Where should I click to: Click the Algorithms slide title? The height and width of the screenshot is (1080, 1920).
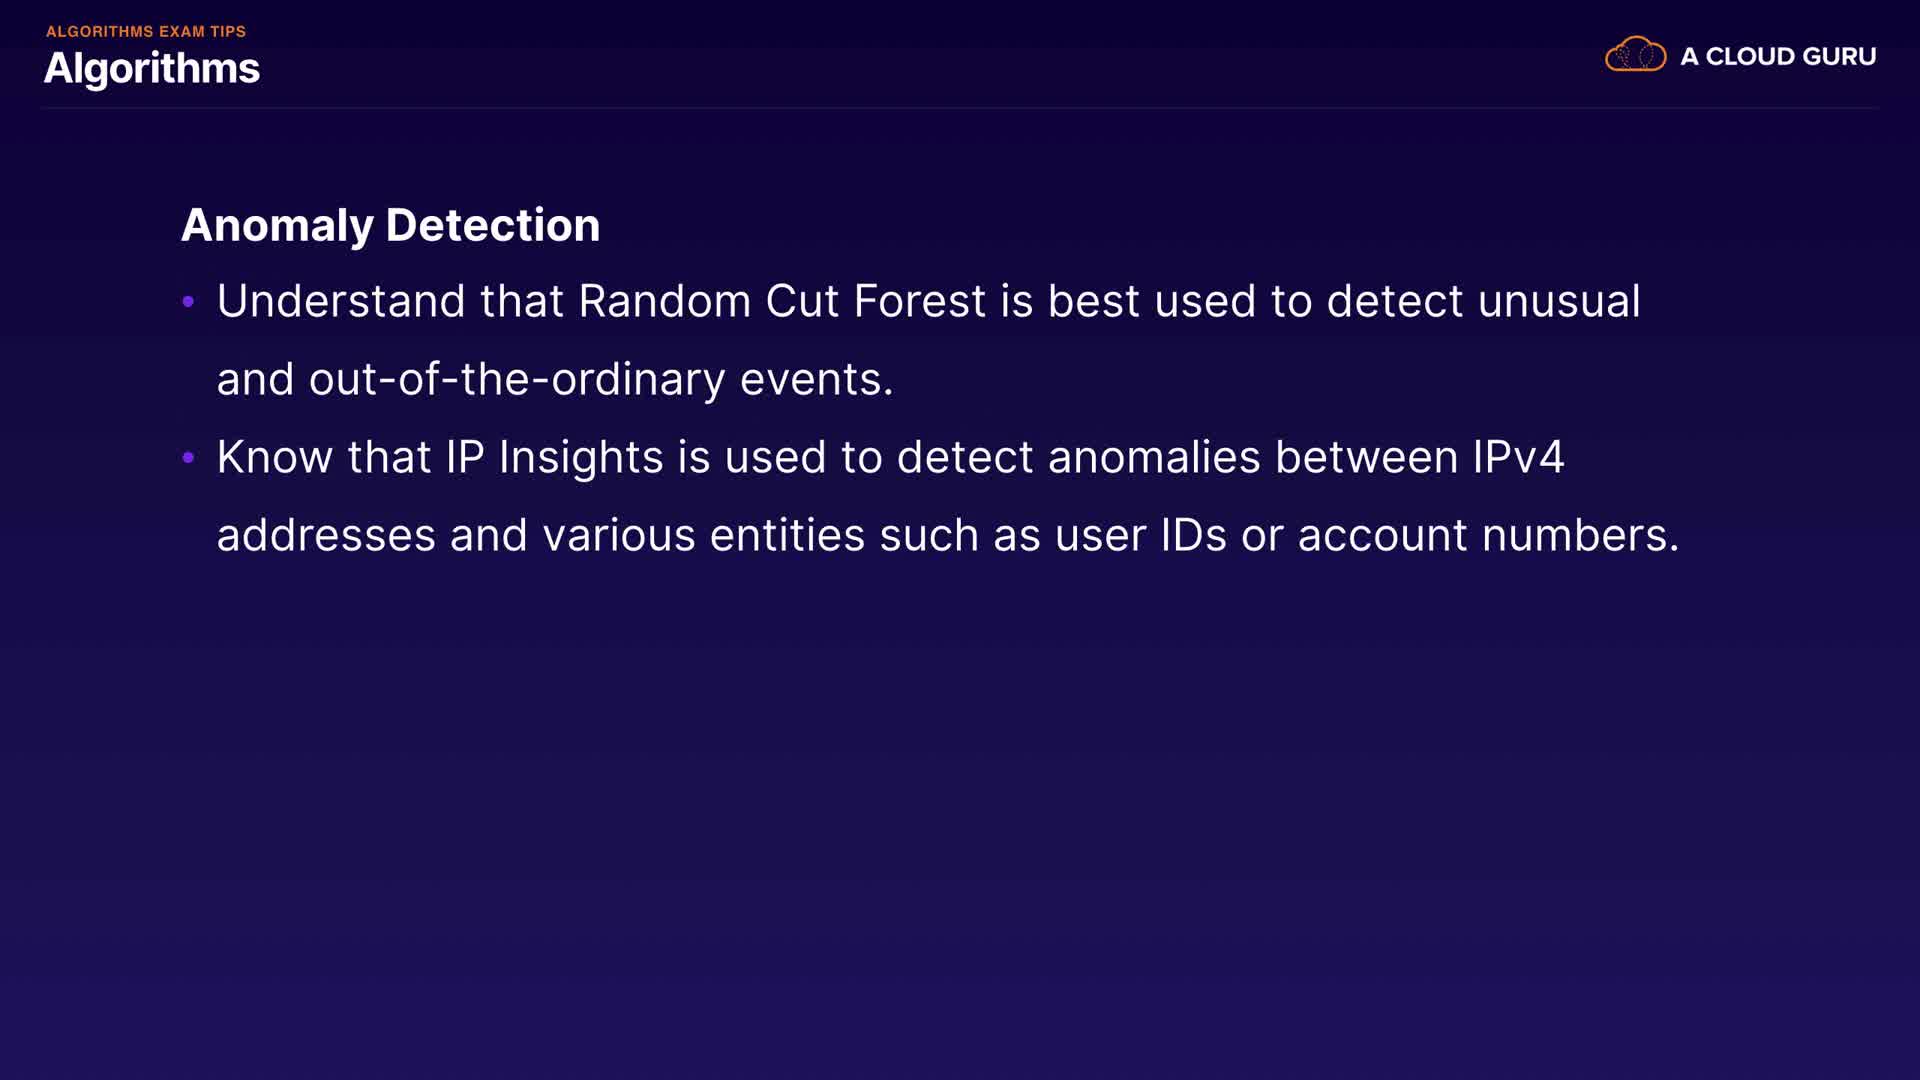click(152, 69)
